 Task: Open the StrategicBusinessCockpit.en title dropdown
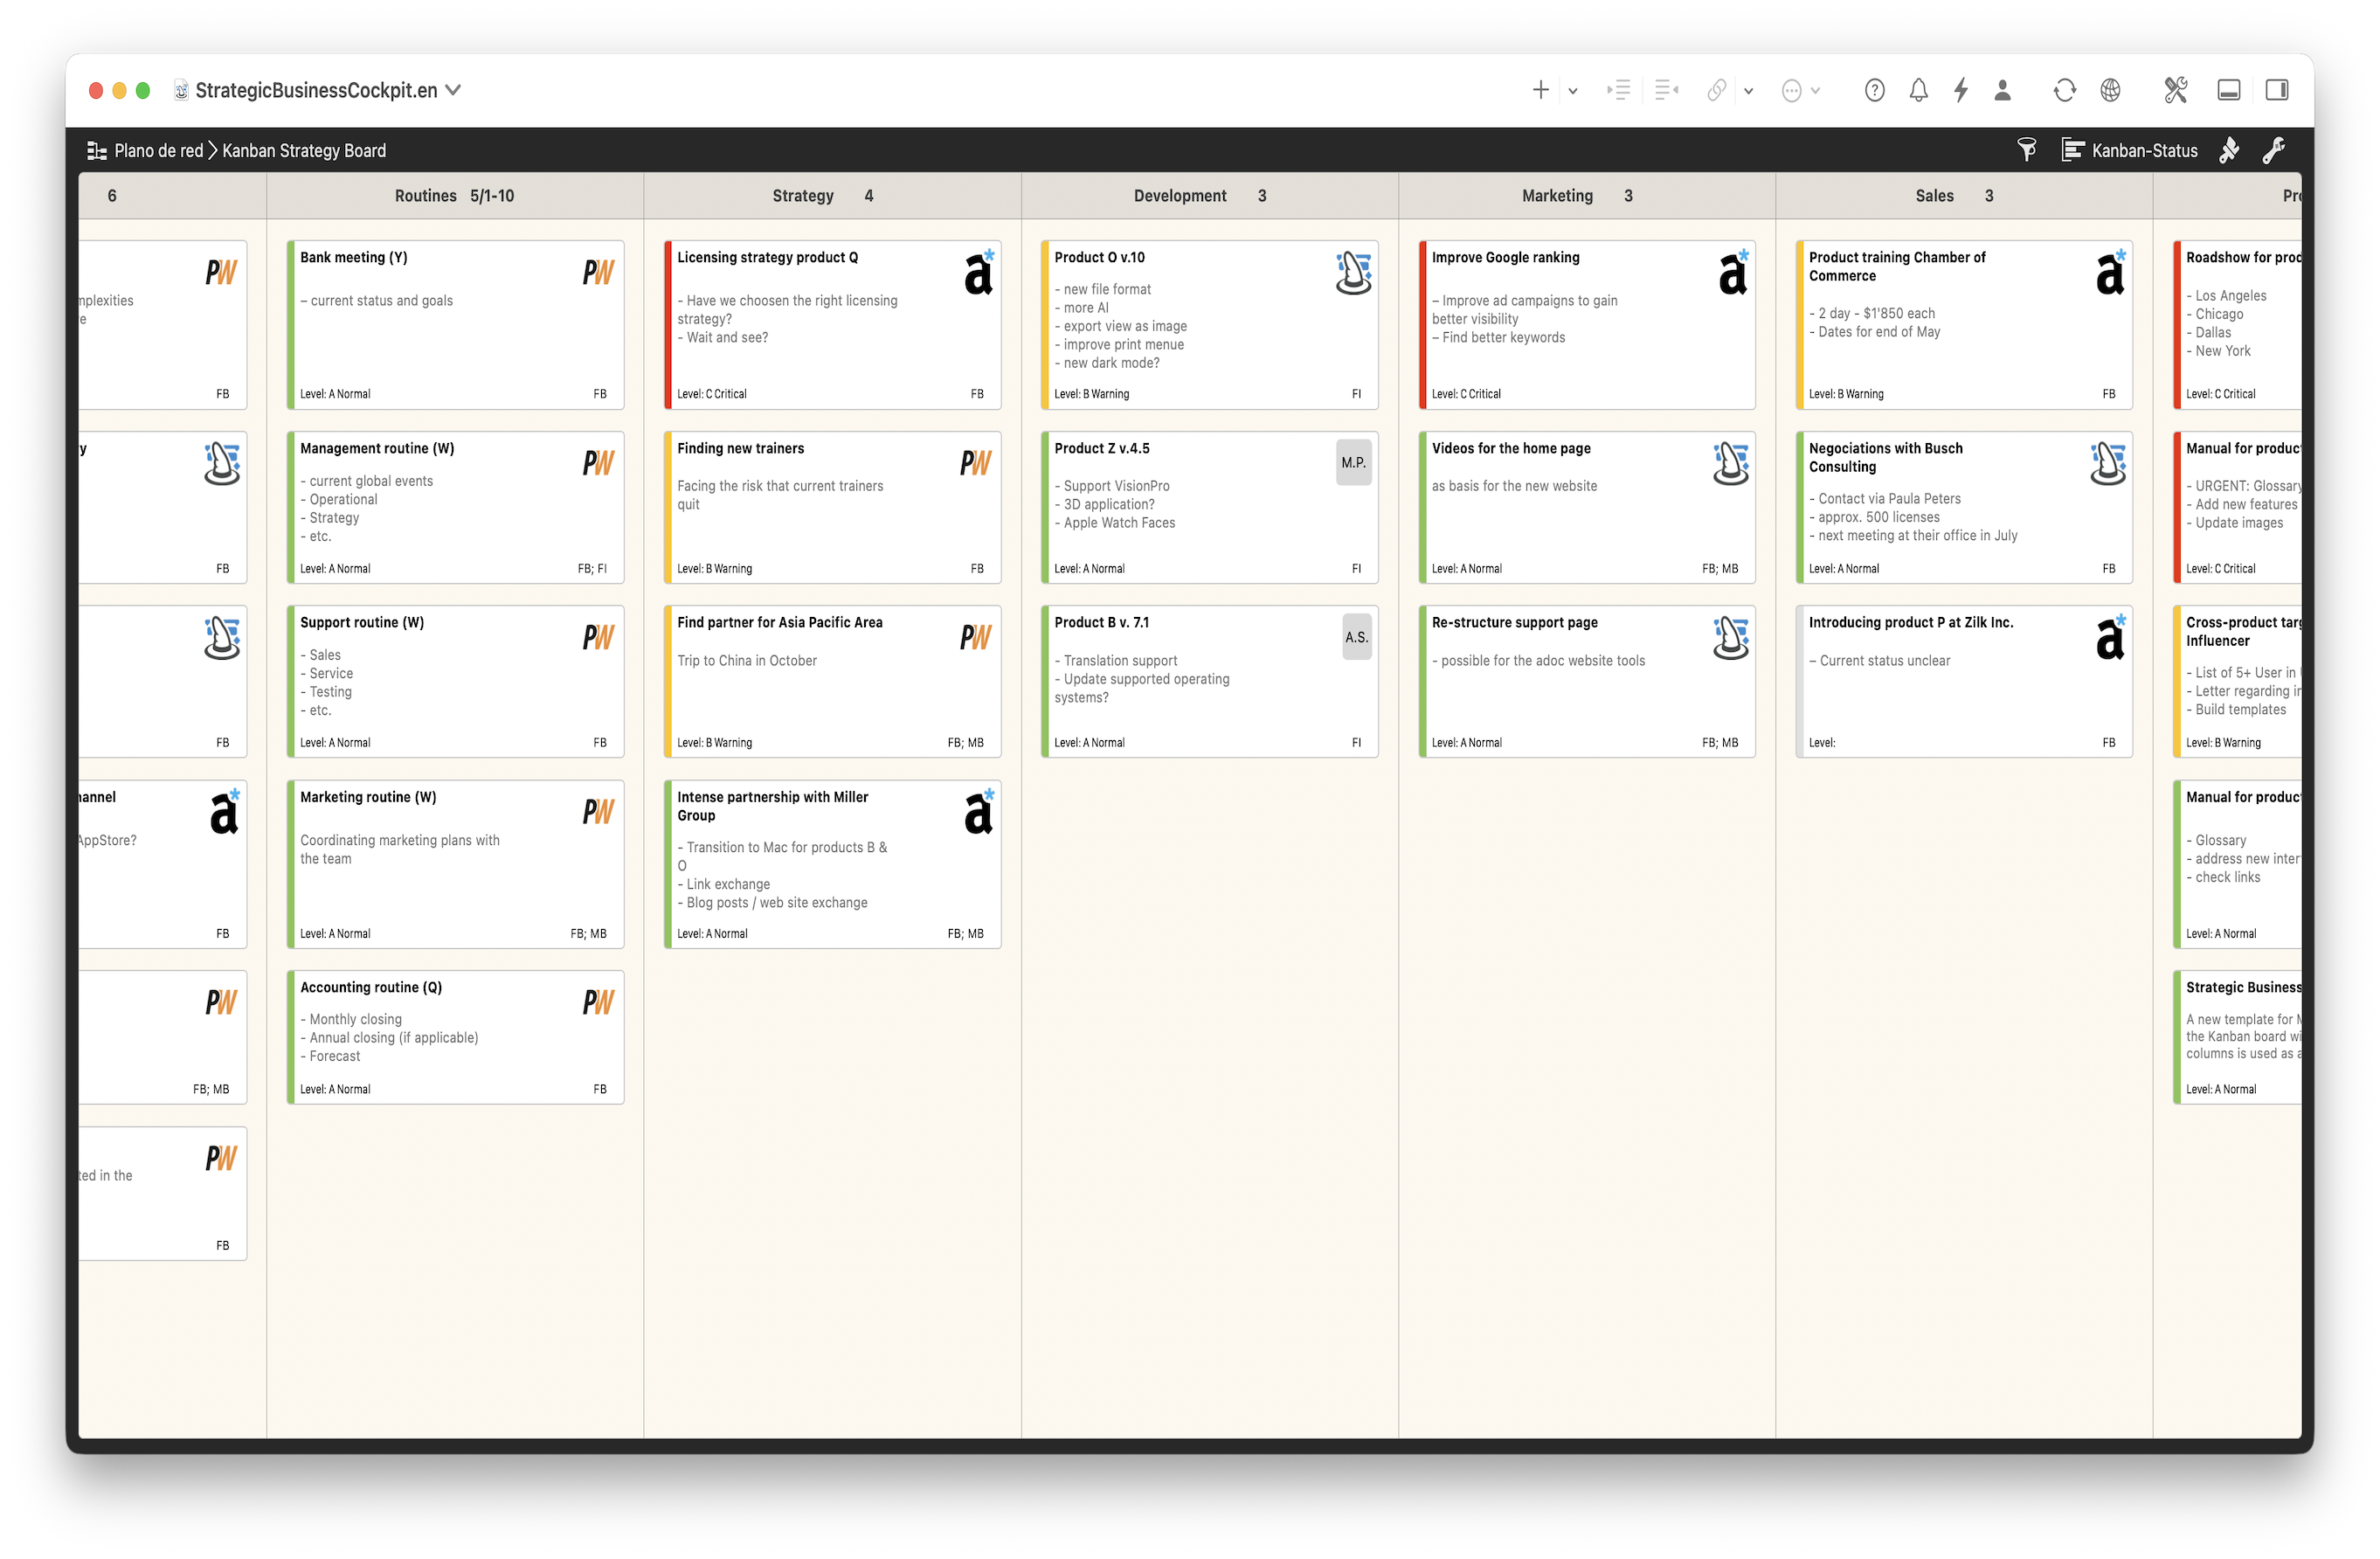(453, 90)
